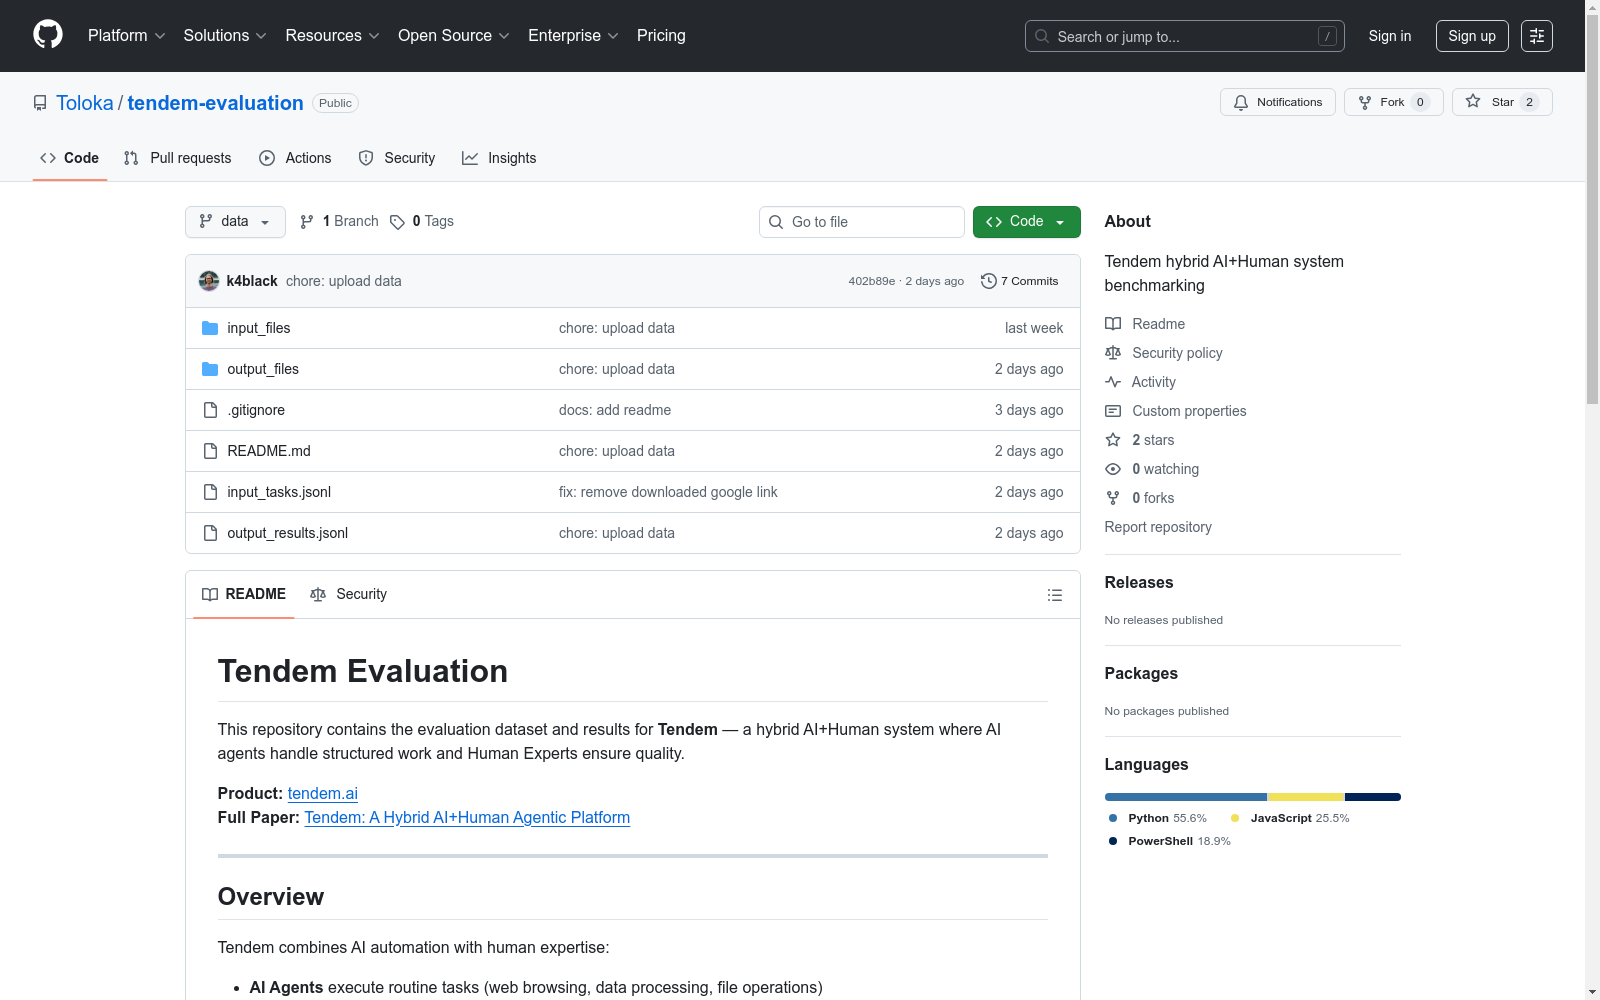Click the Notifications bell icon
The height and width of the screenshot is (1000, 1600).
pyautogui.click(x=1241, y=102)
